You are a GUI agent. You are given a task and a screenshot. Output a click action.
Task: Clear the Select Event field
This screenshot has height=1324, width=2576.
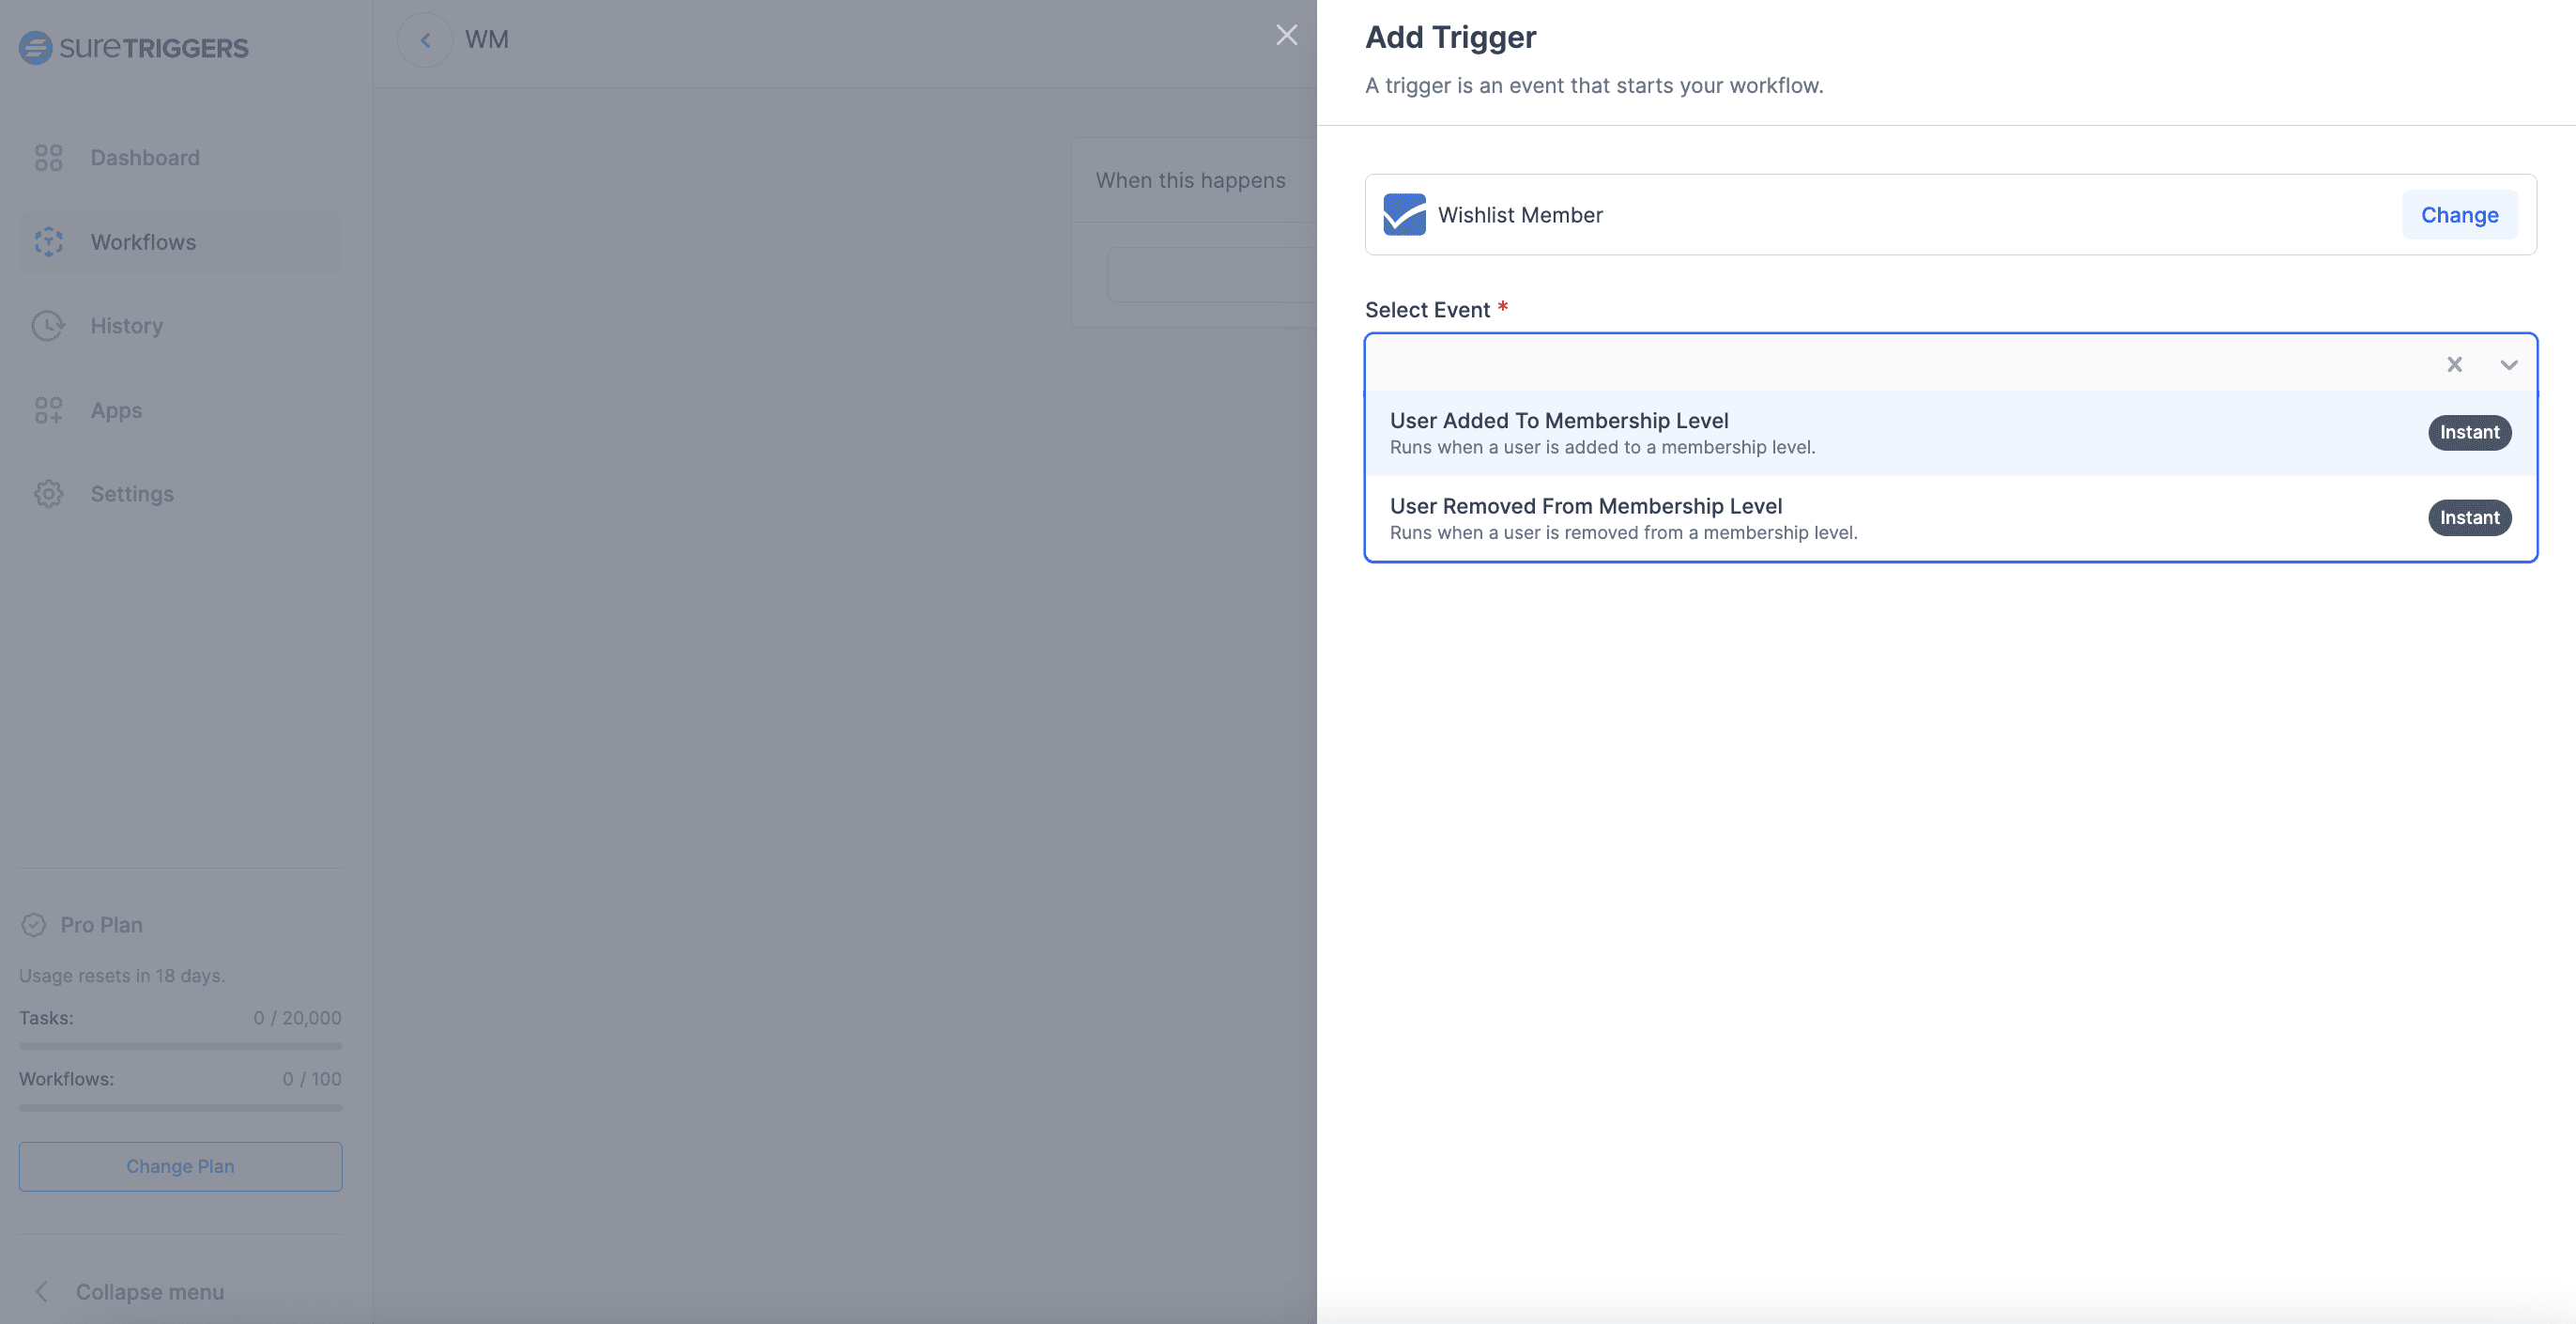click(2454, 364)
